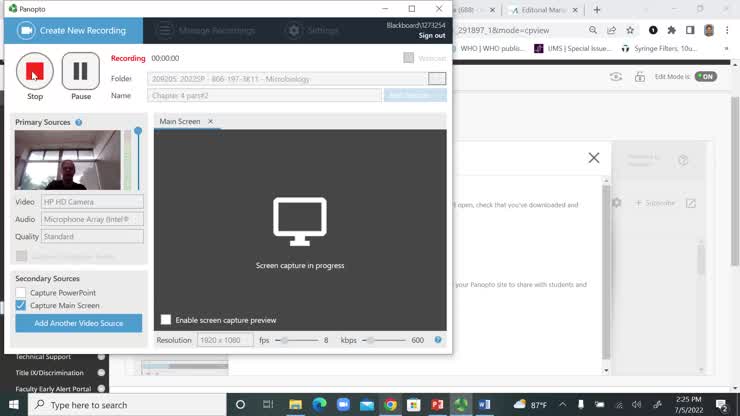Toggle the Webcast checkbox
Viewport: 740px width, 416px height.
pyautogui.click(x=409, y=58)
